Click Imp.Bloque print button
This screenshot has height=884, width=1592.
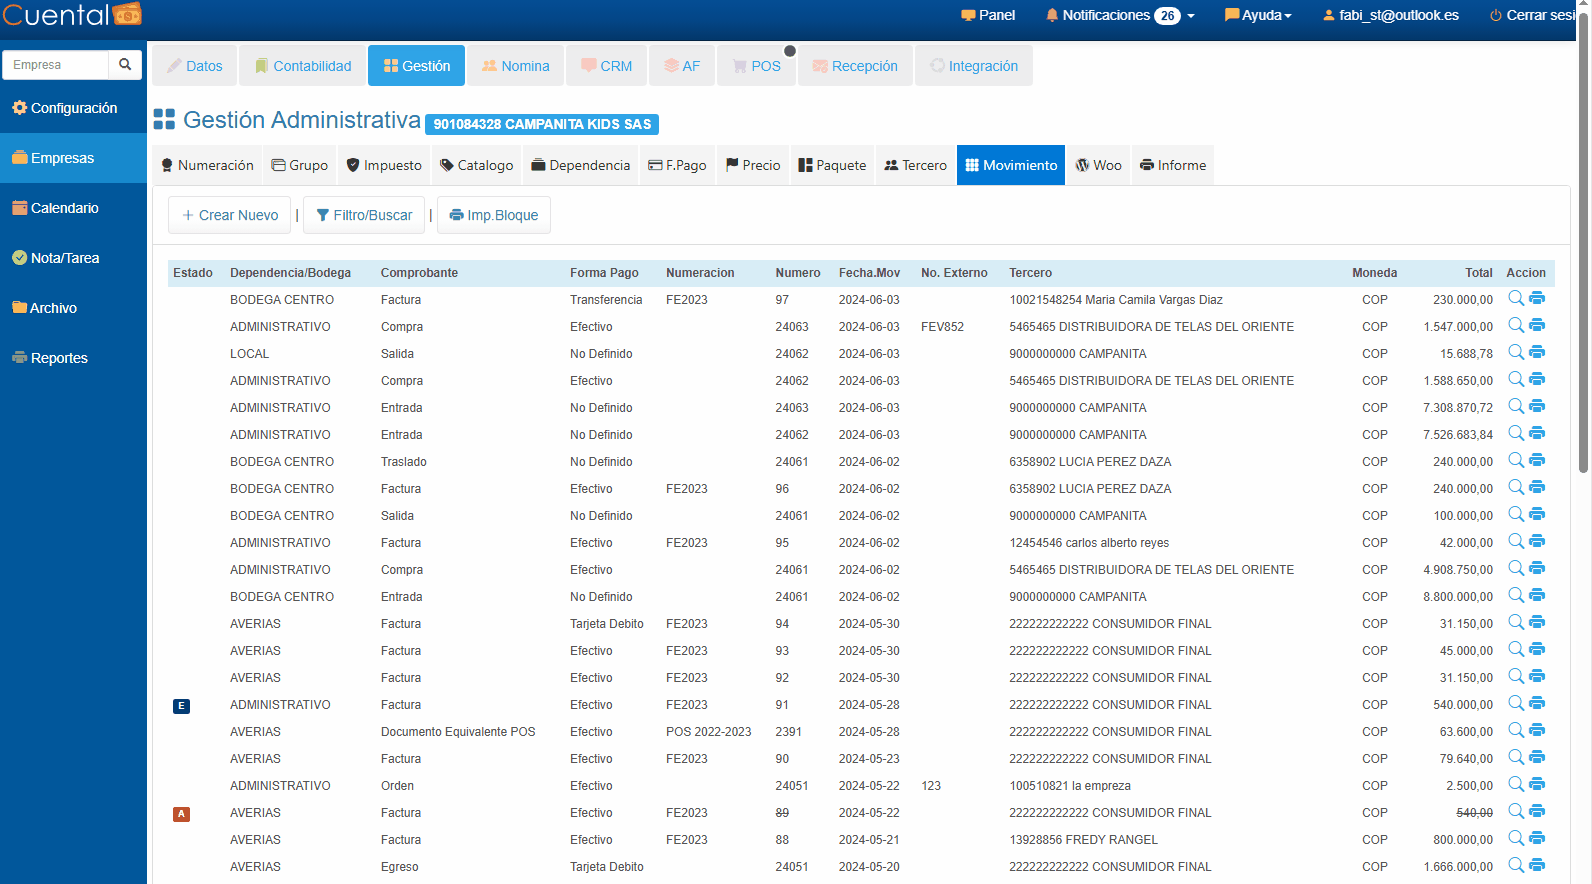tap(494, 215)
